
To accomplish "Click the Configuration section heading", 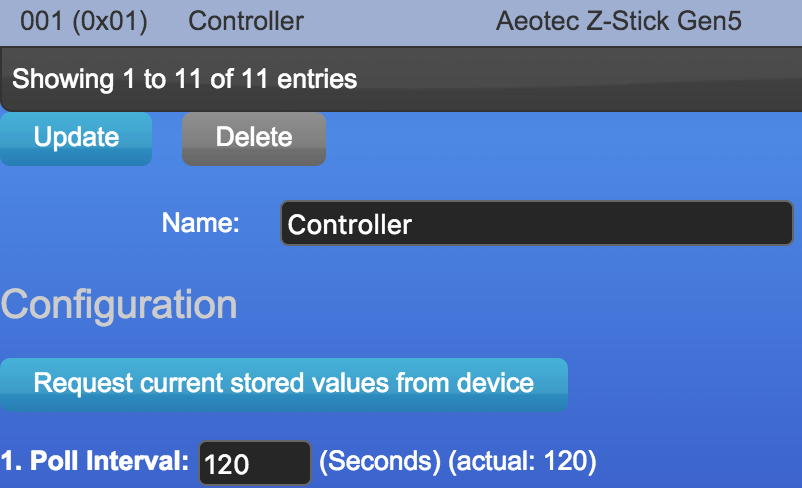I will 119,305.
